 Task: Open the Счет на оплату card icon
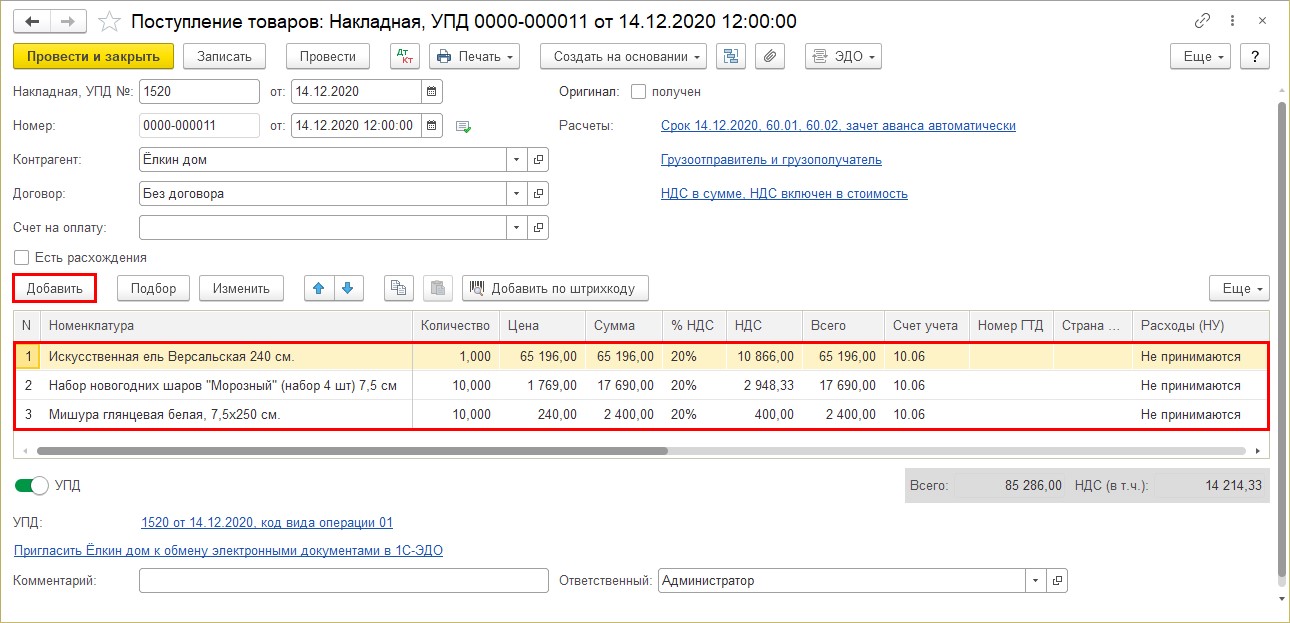tap(538, 227)
